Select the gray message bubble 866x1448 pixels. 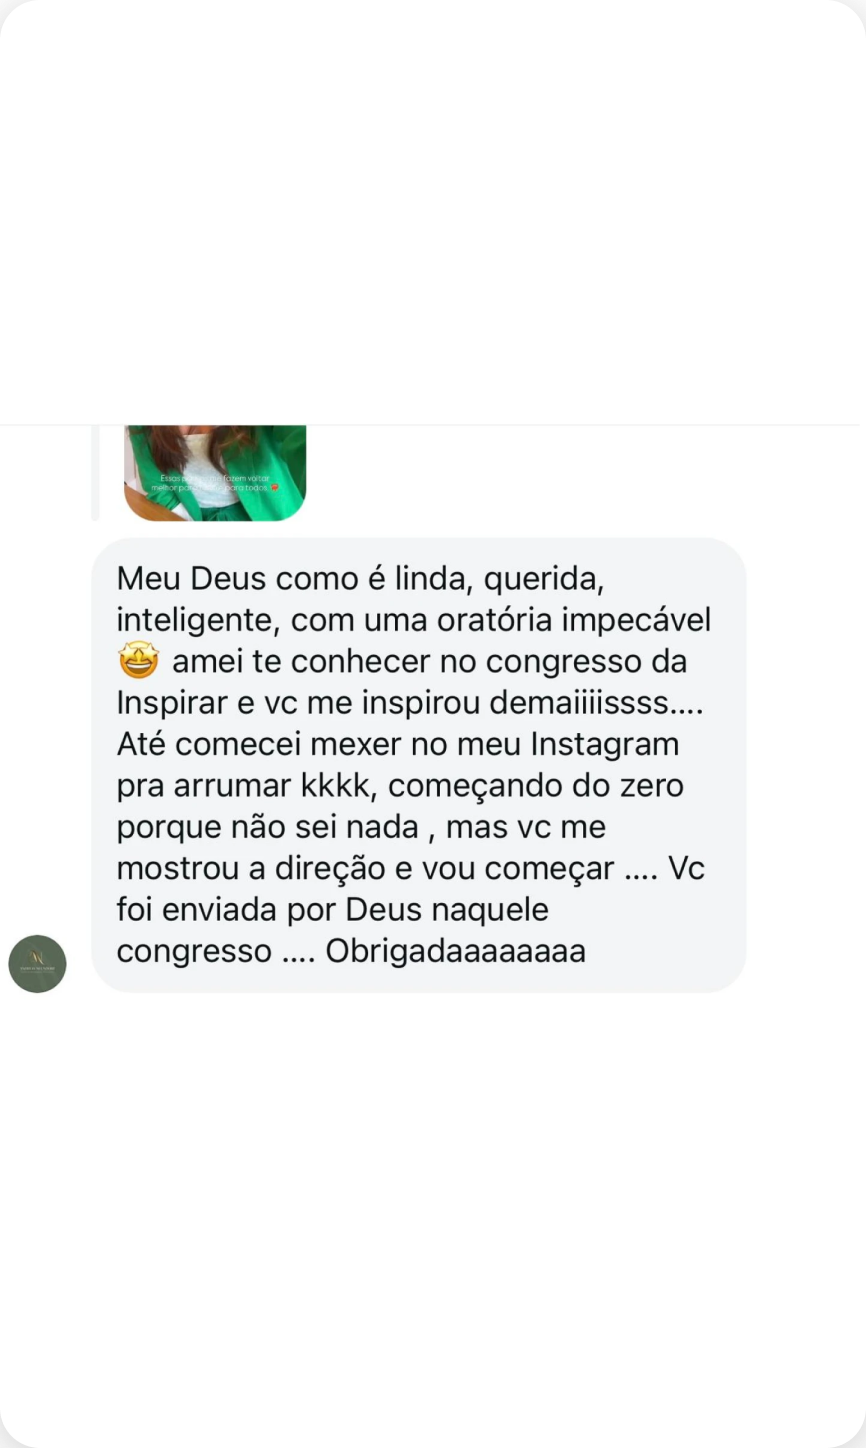pyautogui.click(x=418, y=765)
